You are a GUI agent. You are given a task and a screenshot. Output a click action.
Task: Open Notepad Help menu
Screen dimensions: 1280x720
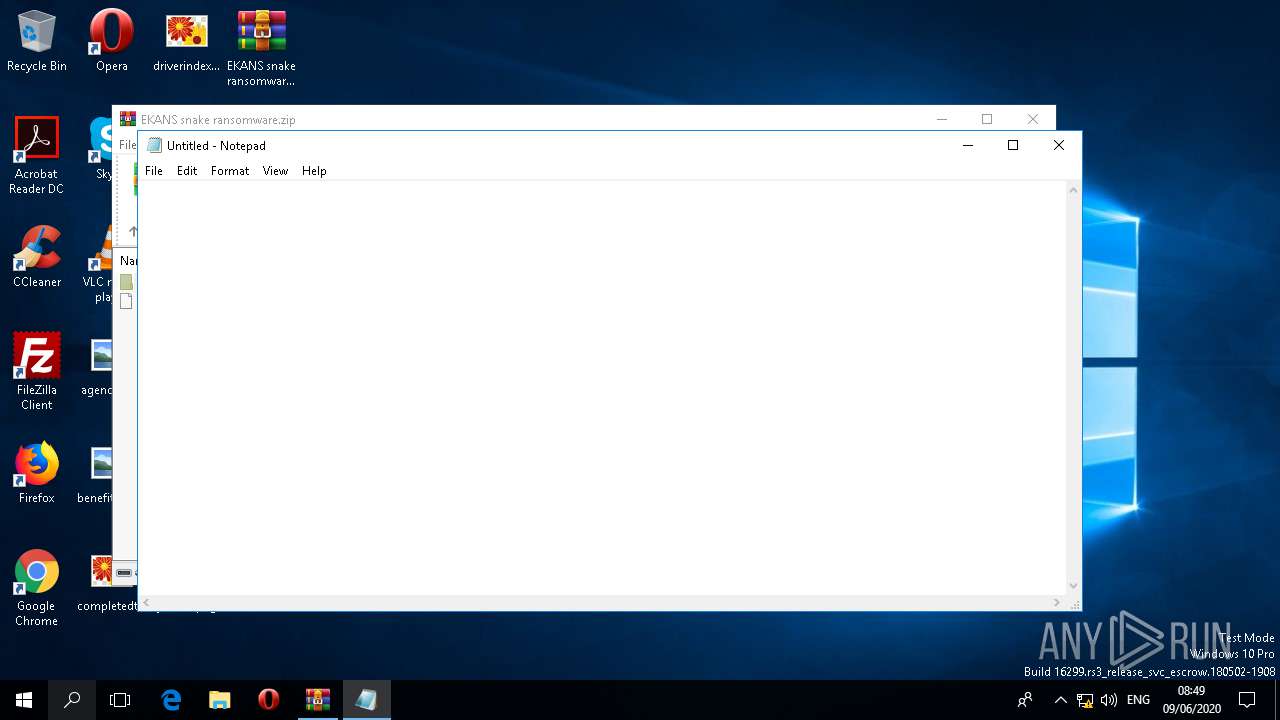pyautogui.click(x=314, y=171)
